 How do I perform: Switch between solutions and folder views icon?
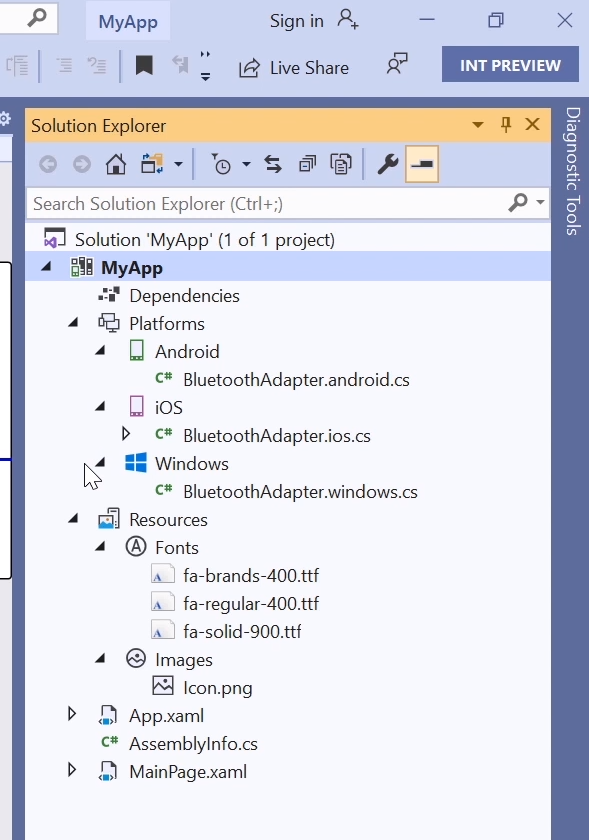click(152, 164)
